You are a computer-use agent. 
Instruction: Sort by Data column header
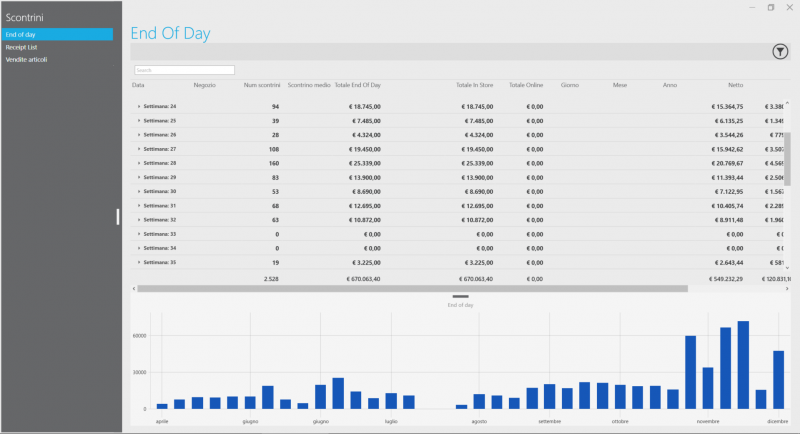[138, 85]
